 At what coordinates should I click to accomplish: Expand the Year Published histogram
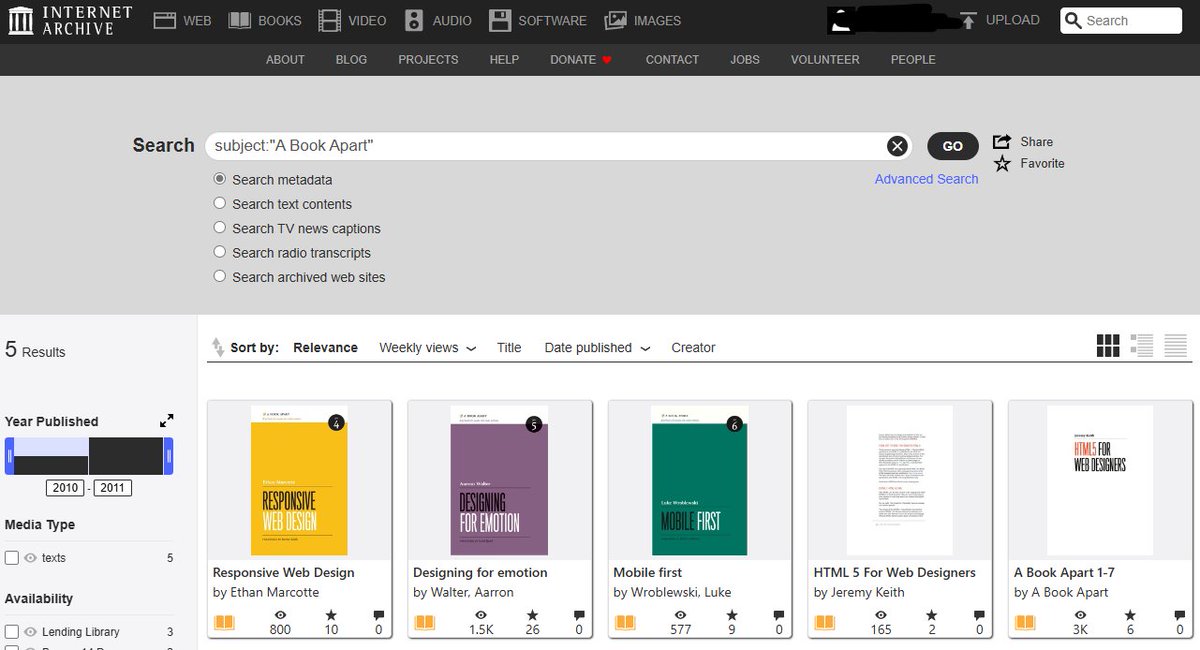click(167, 421)
